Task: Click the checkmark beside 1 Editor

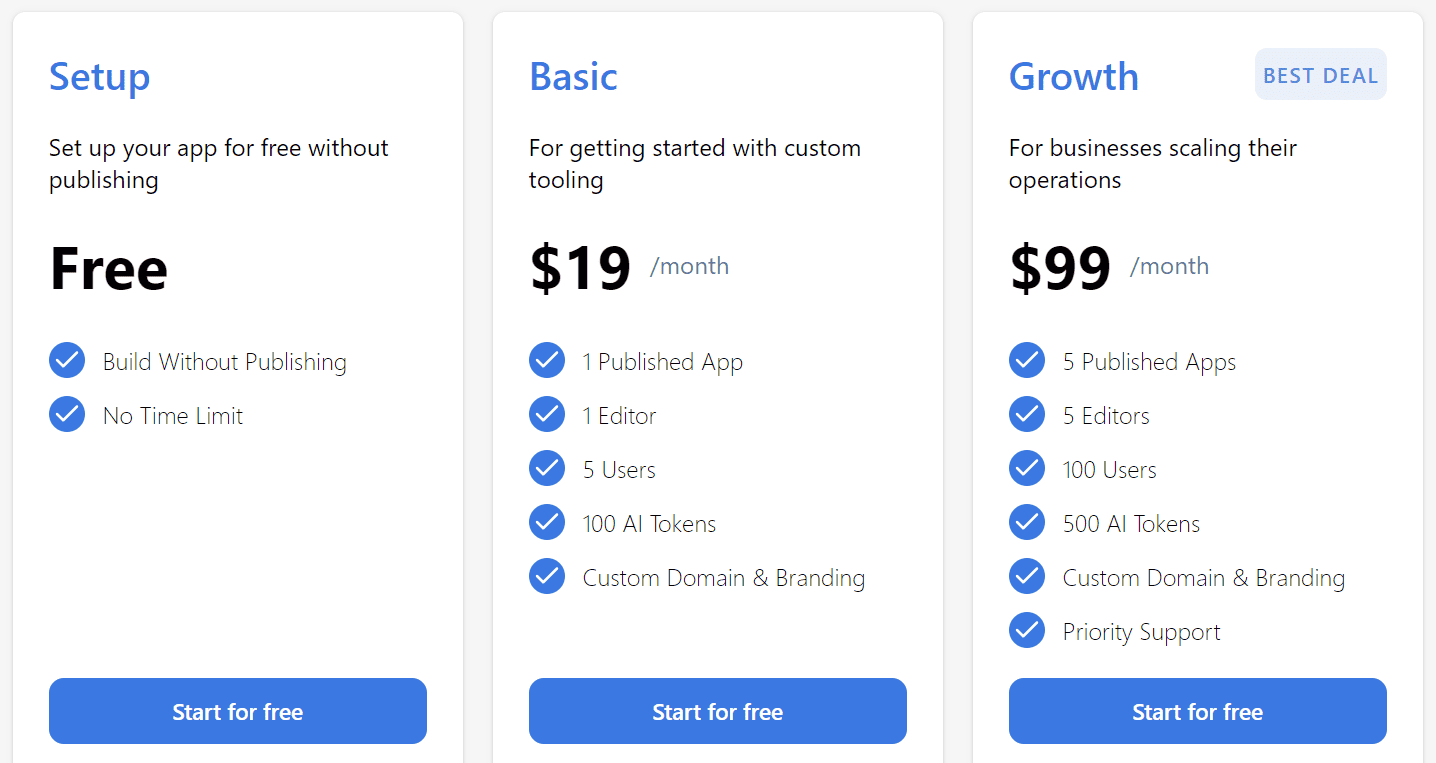Action: pos(547,414)
